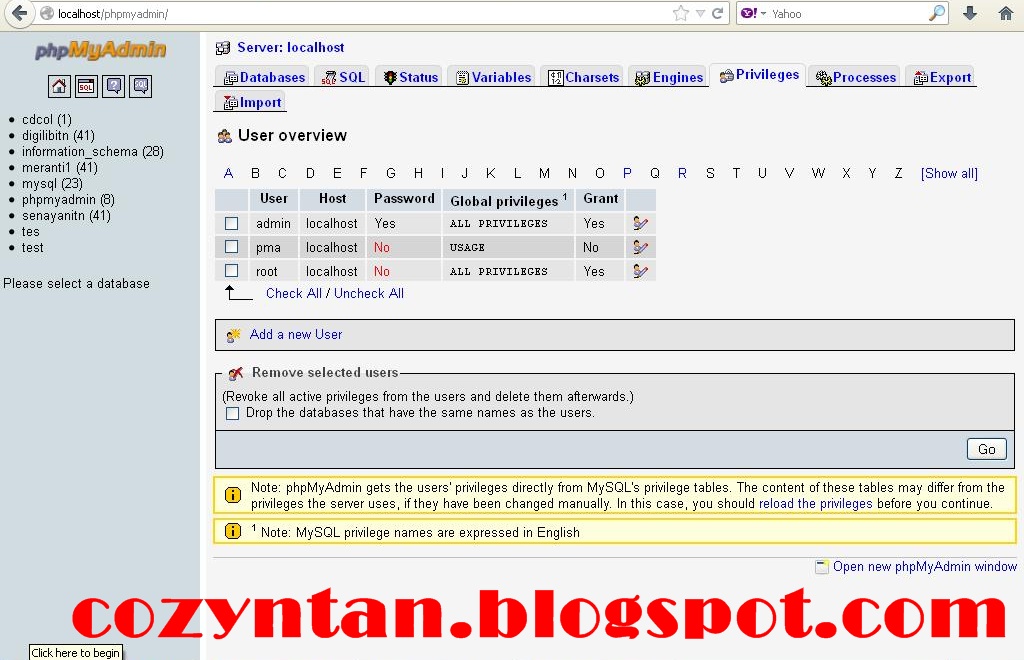Open the Import tab

252,102
